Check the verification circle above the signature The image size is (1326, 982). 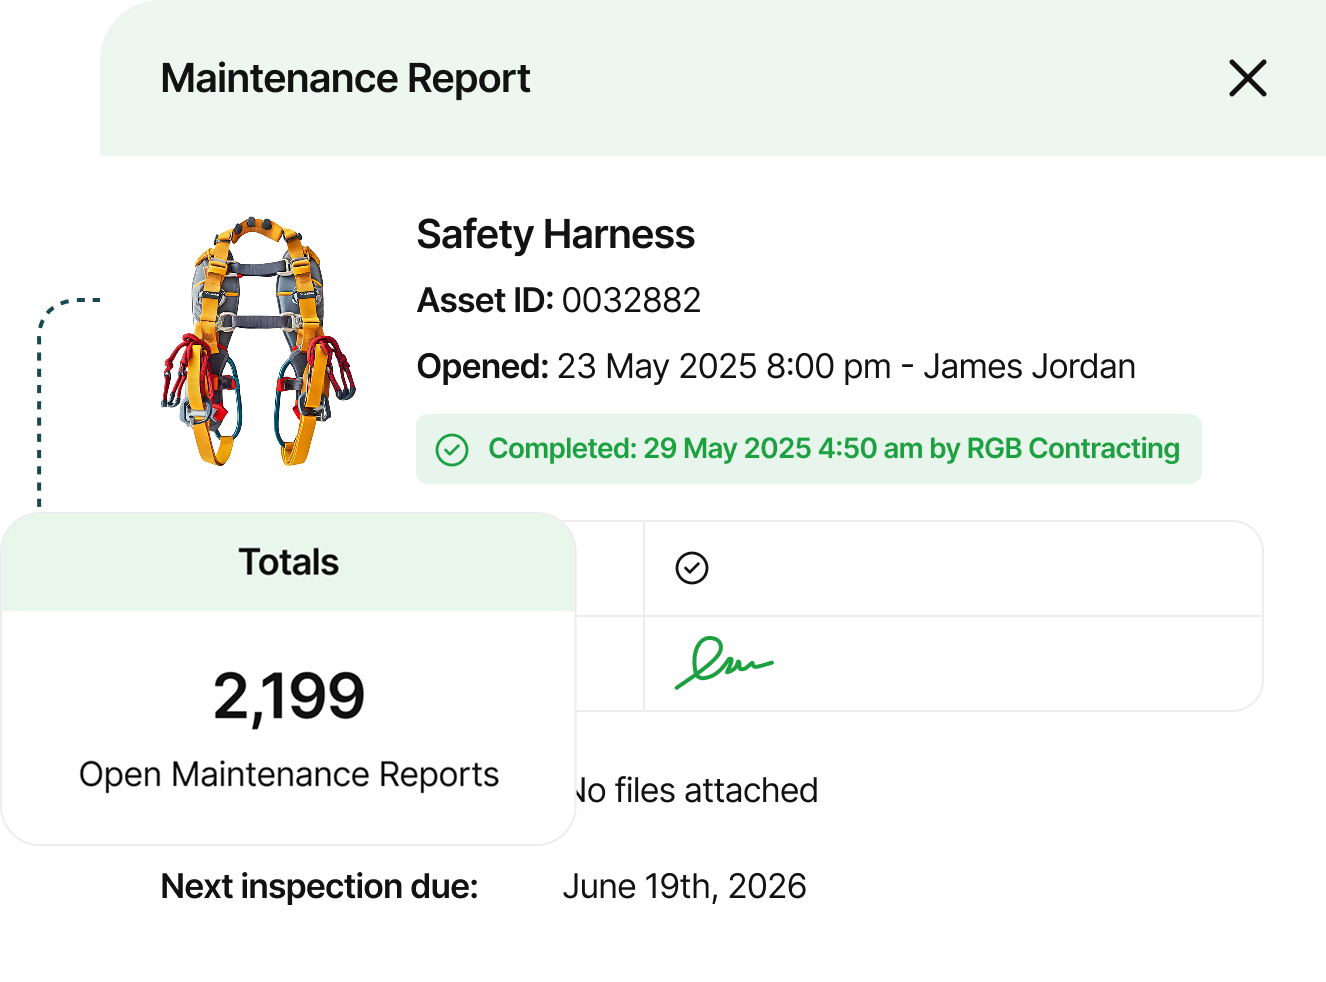(x=692, y=568)
